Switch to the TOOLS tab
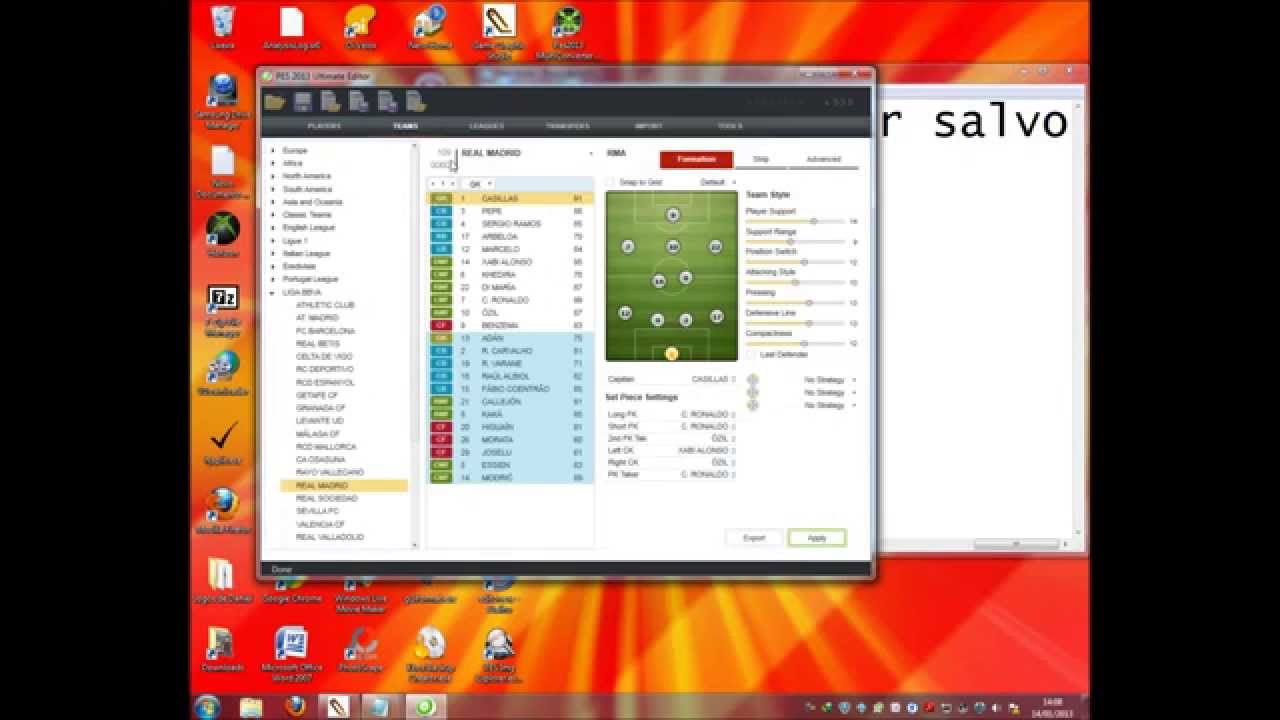Image resolution: width=1280 pixels, height=720 pixels. [x=730, y=126]
